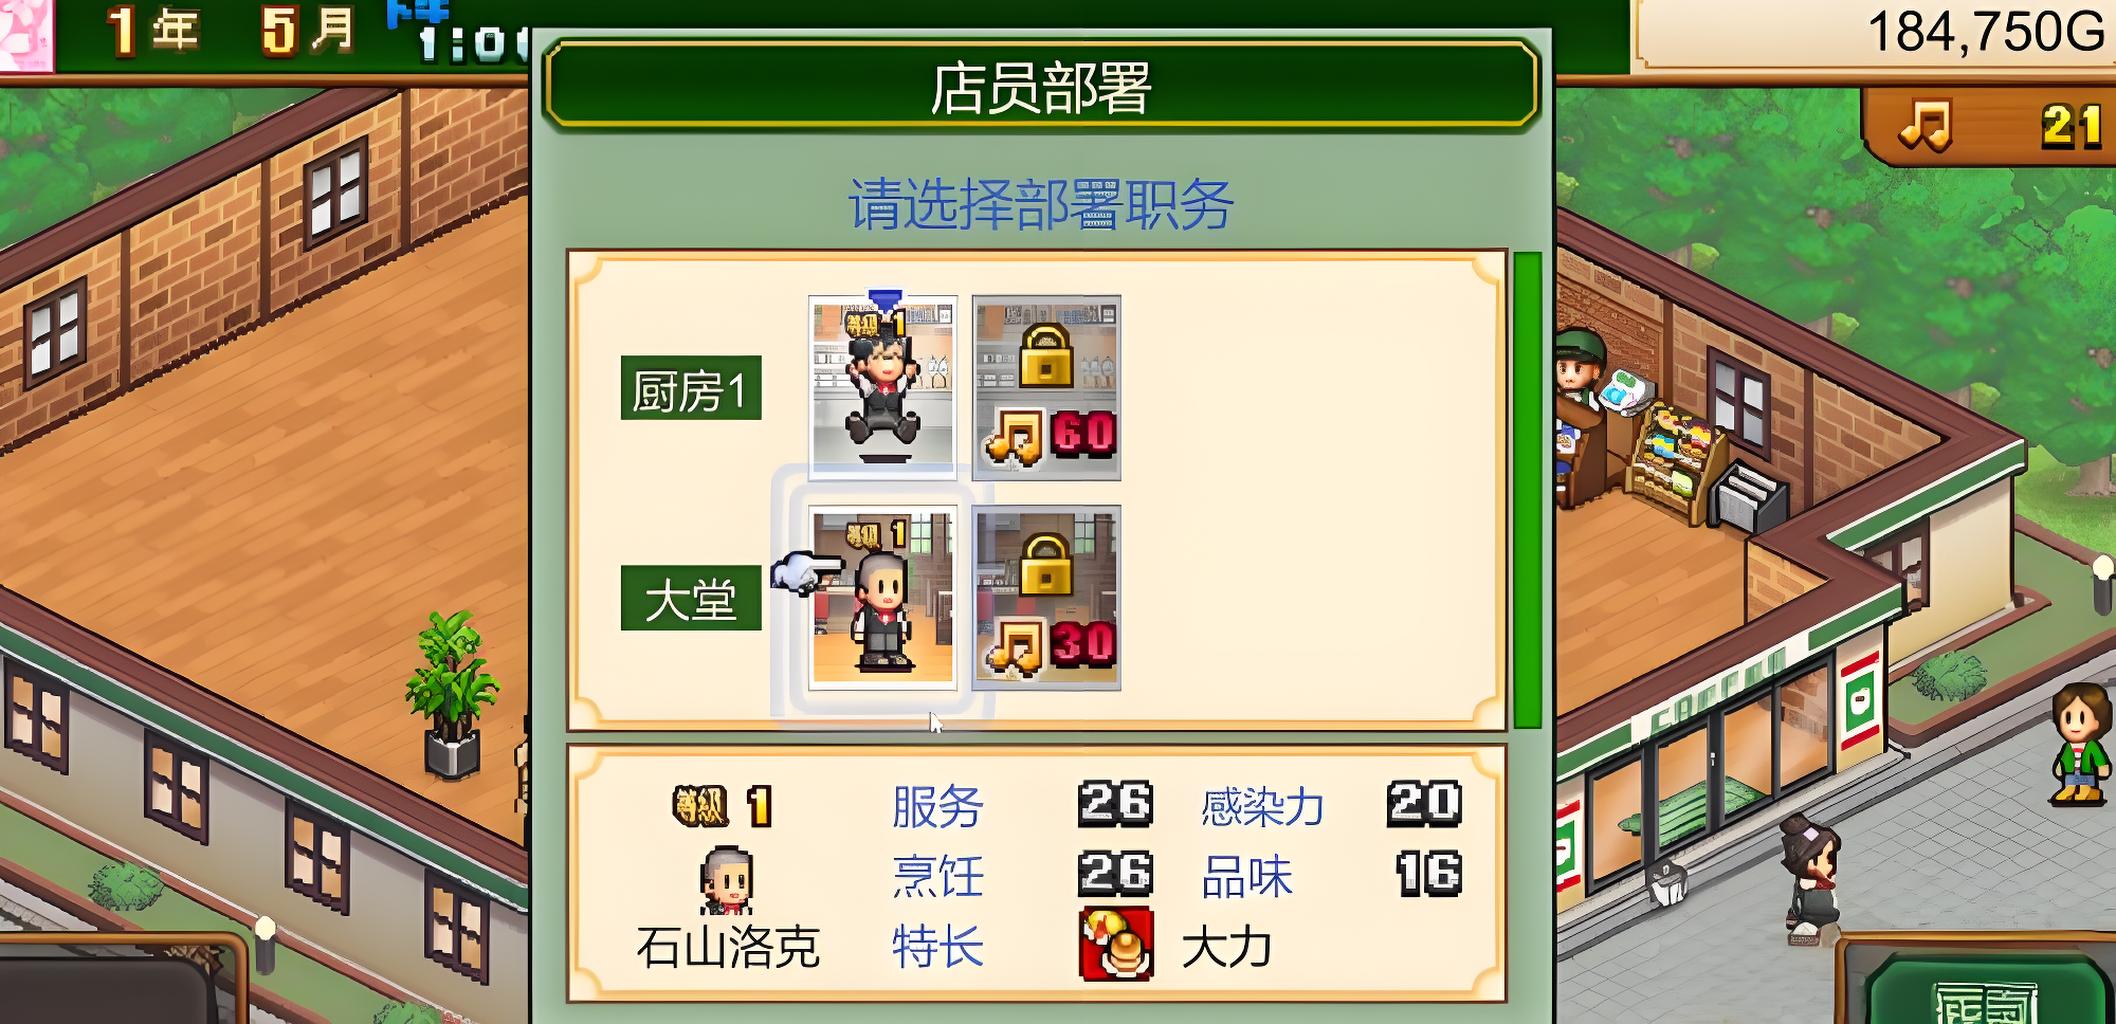Screen dimensions: 2116x1024
Task: Click the 石山洛克 character portrait
Action: pyautogui.click(x=726, y=881)
